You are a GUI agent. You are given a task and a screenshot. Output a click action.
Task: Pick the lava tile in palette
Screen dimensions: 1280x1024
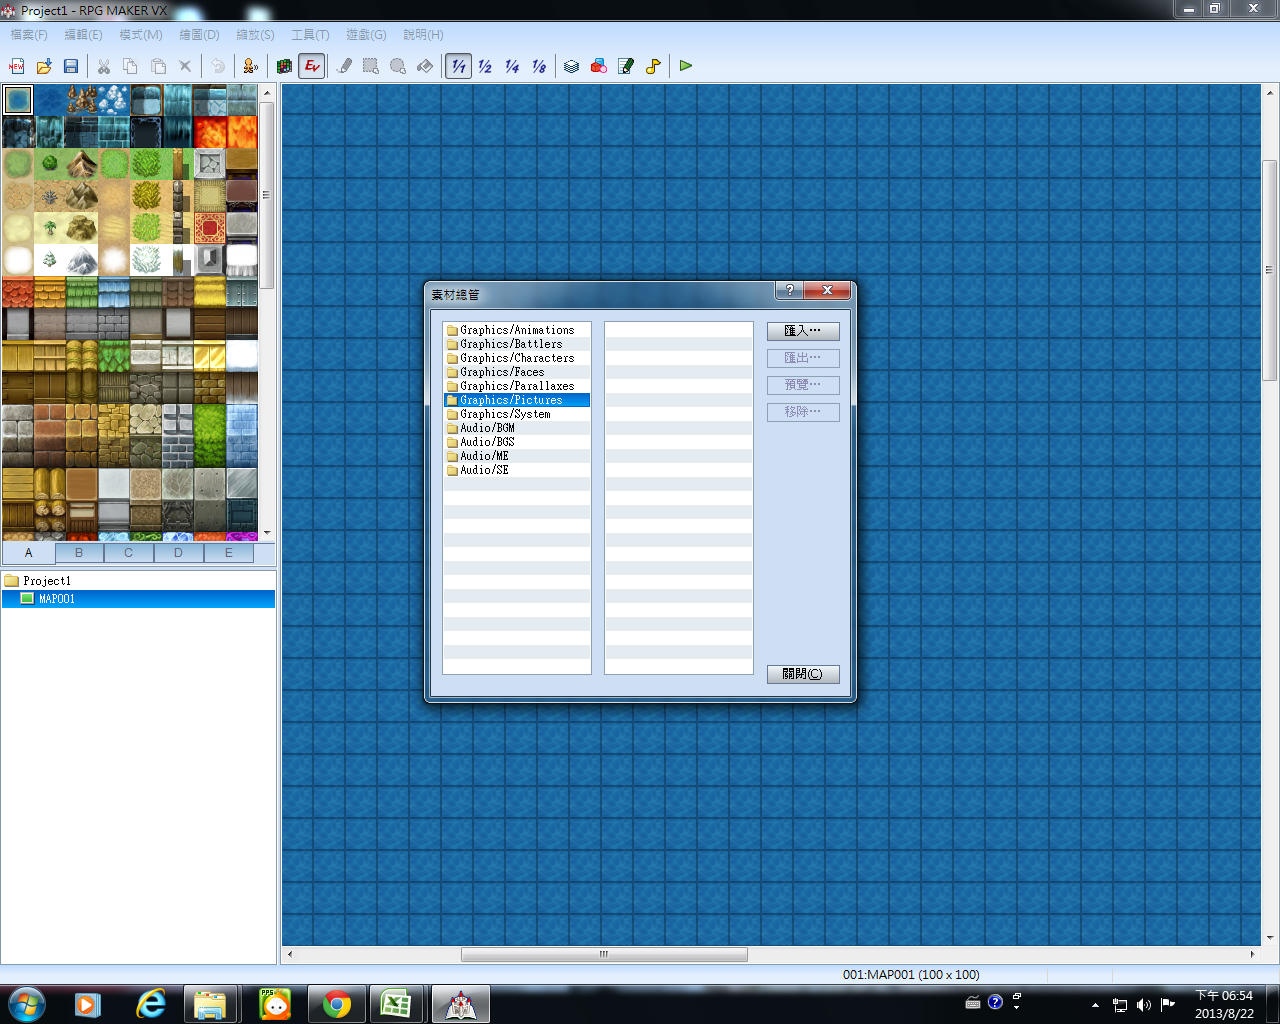210,132
